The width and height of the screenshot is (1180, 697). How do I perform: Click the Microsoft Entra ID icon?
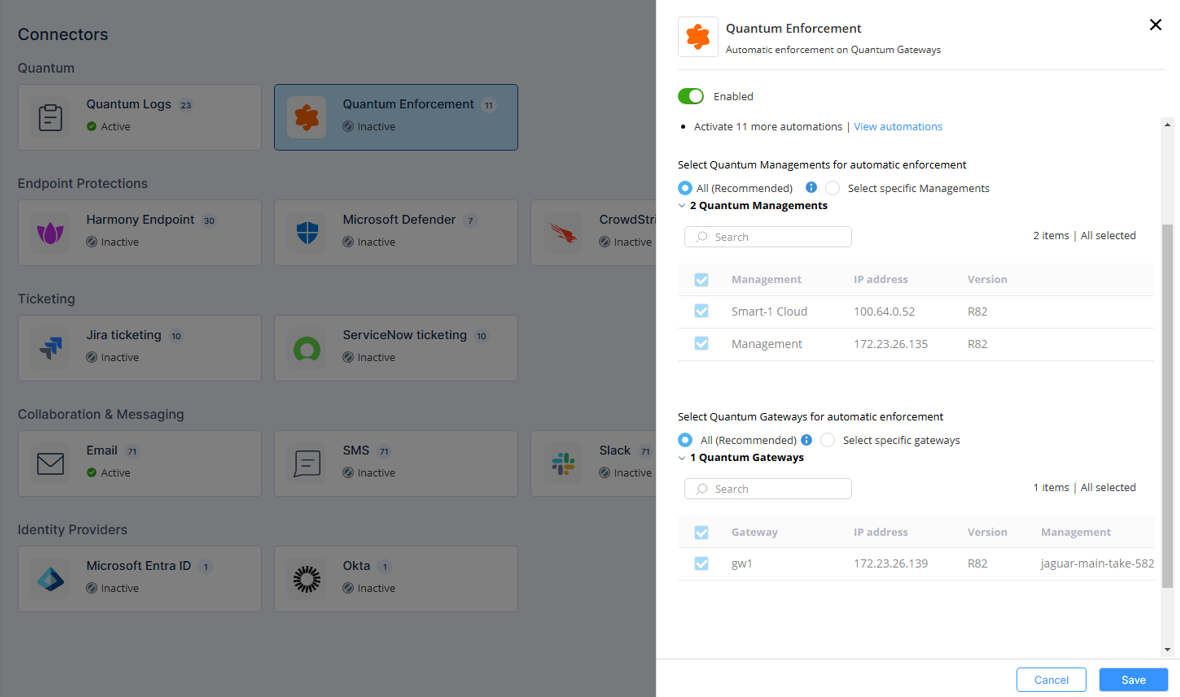click(x=50, y=579)
